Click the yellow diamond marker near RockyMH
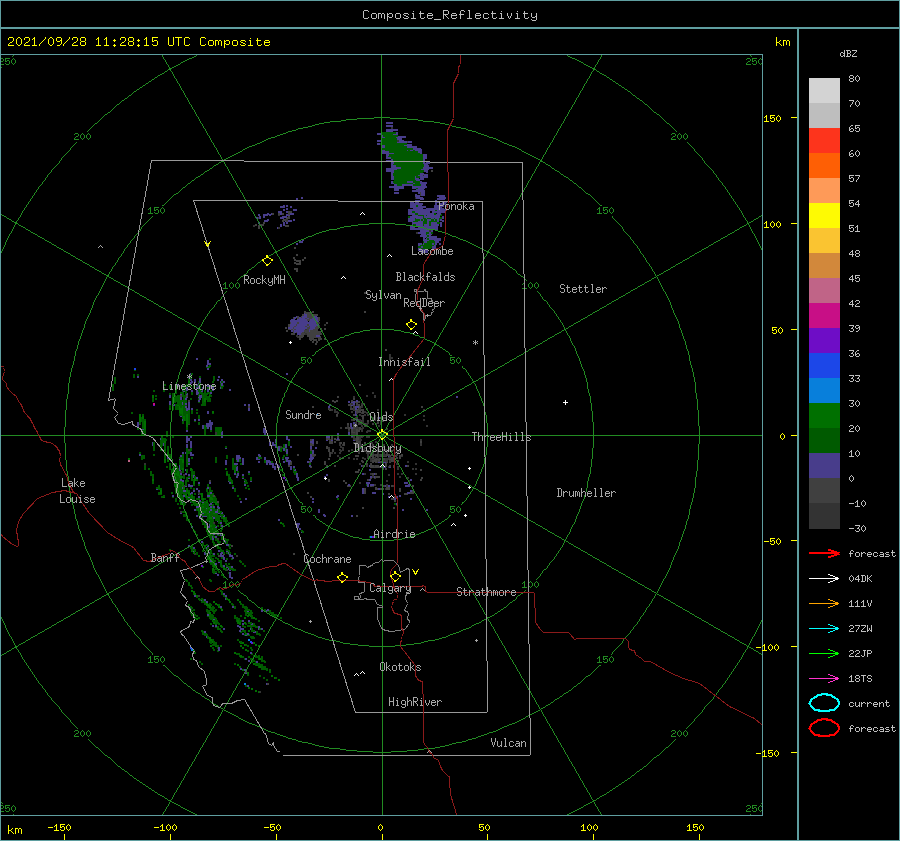Image resolution: width=900 pixels, height=841 pixels. (x=267, y=261)
